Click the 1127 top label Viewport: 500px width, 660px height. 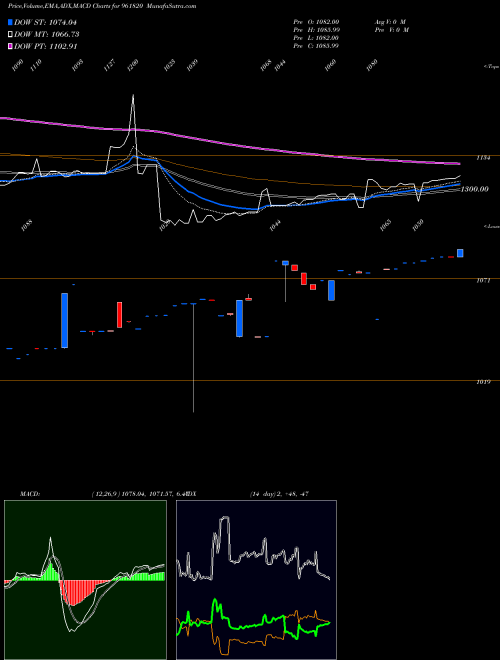click(x=110, y=65)
